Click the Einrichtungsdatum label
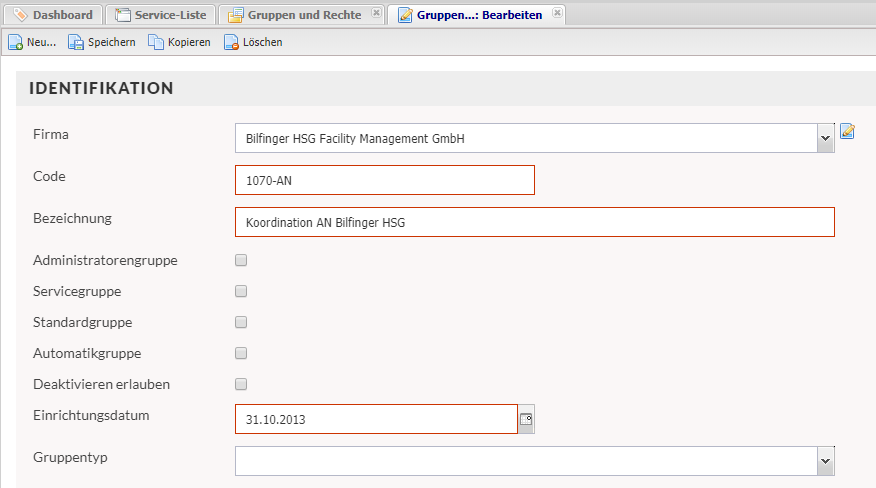876x488 pixels. tap(91, 415)
